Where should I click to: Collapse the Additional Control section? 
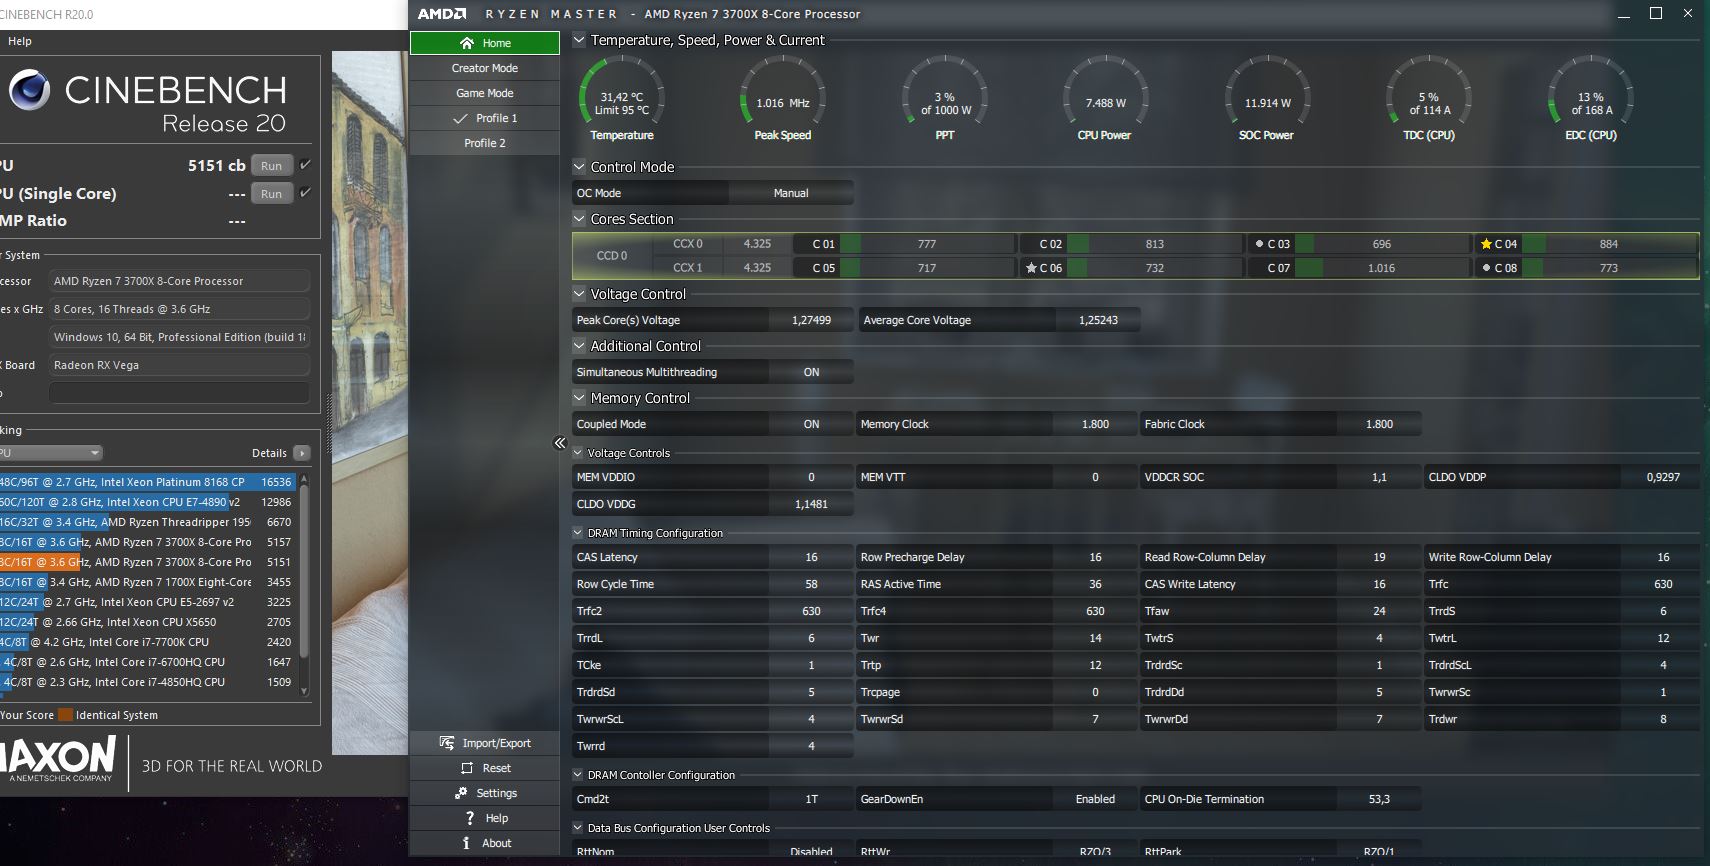click(579, 346)
